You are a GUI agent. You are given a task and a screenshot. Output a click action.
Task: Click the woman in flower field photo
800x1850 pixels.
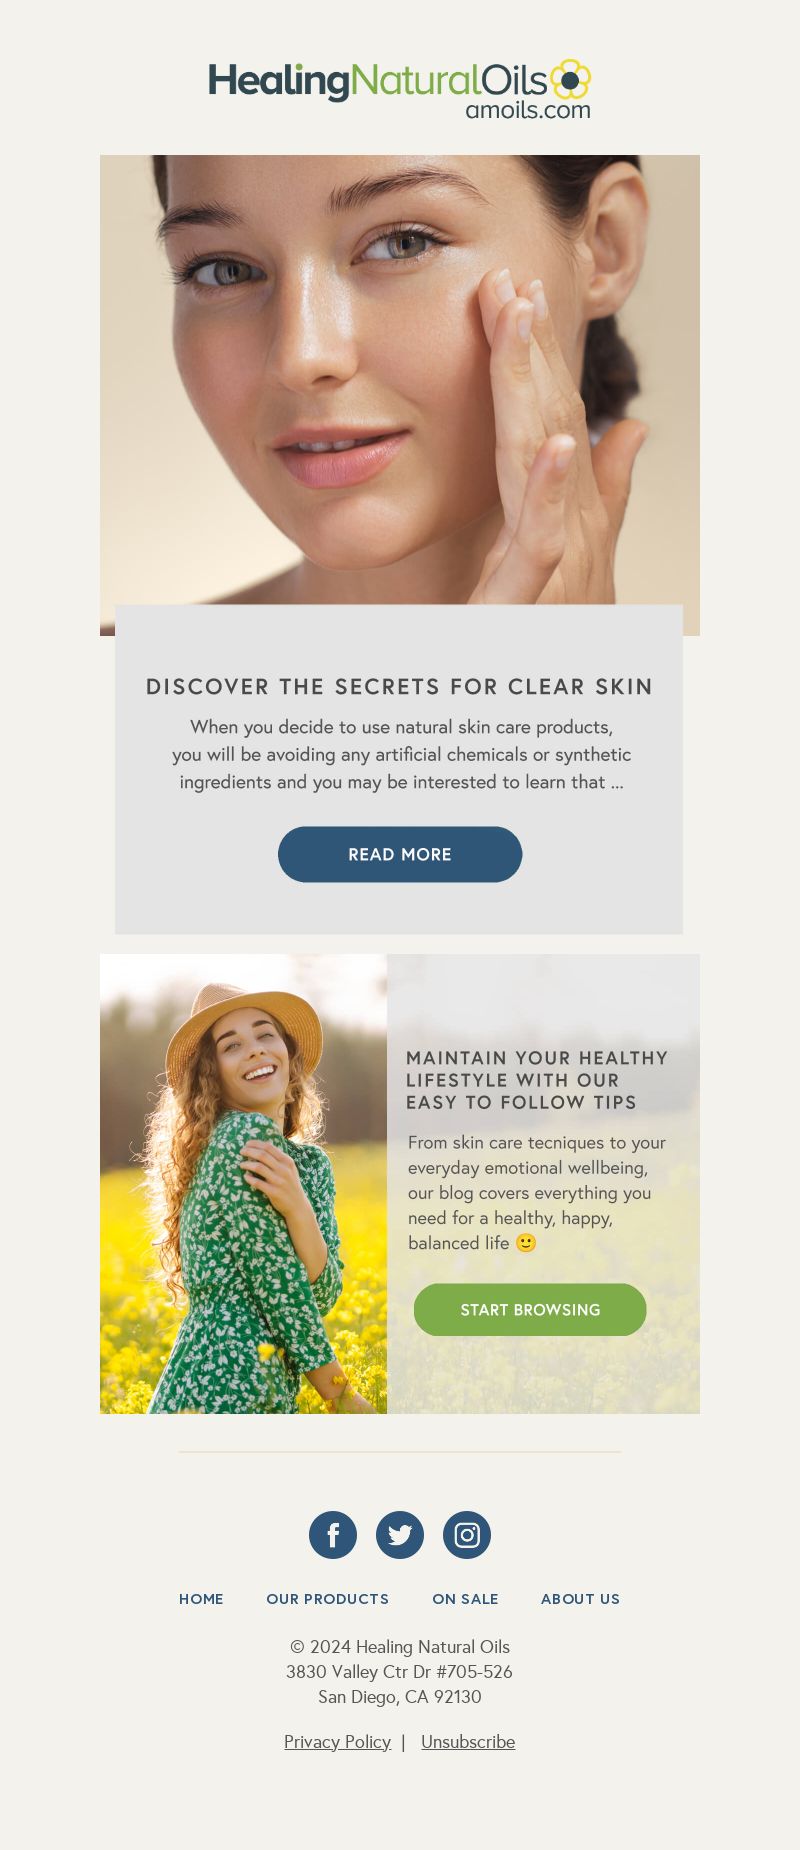click(243, 1184)
